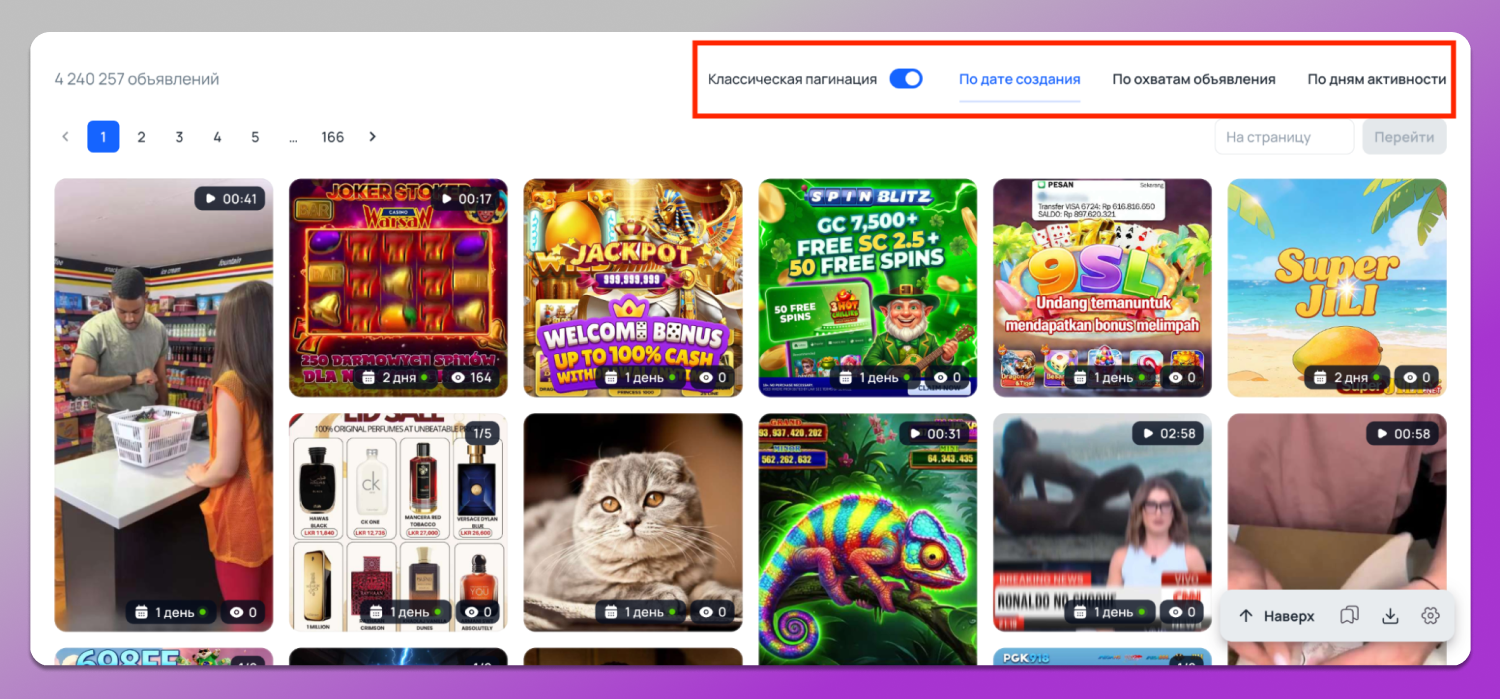Expand pagination ellipsis between 5 and 166
The width and height of the screenshot is (1500, 699).
[x=293, y=137]
